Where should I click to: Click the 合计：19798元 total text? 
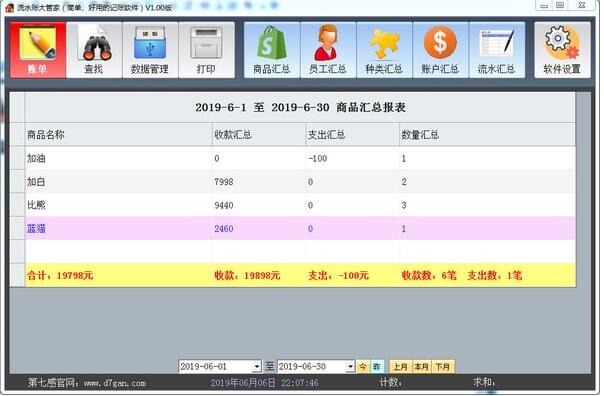[x=60, y=275]
